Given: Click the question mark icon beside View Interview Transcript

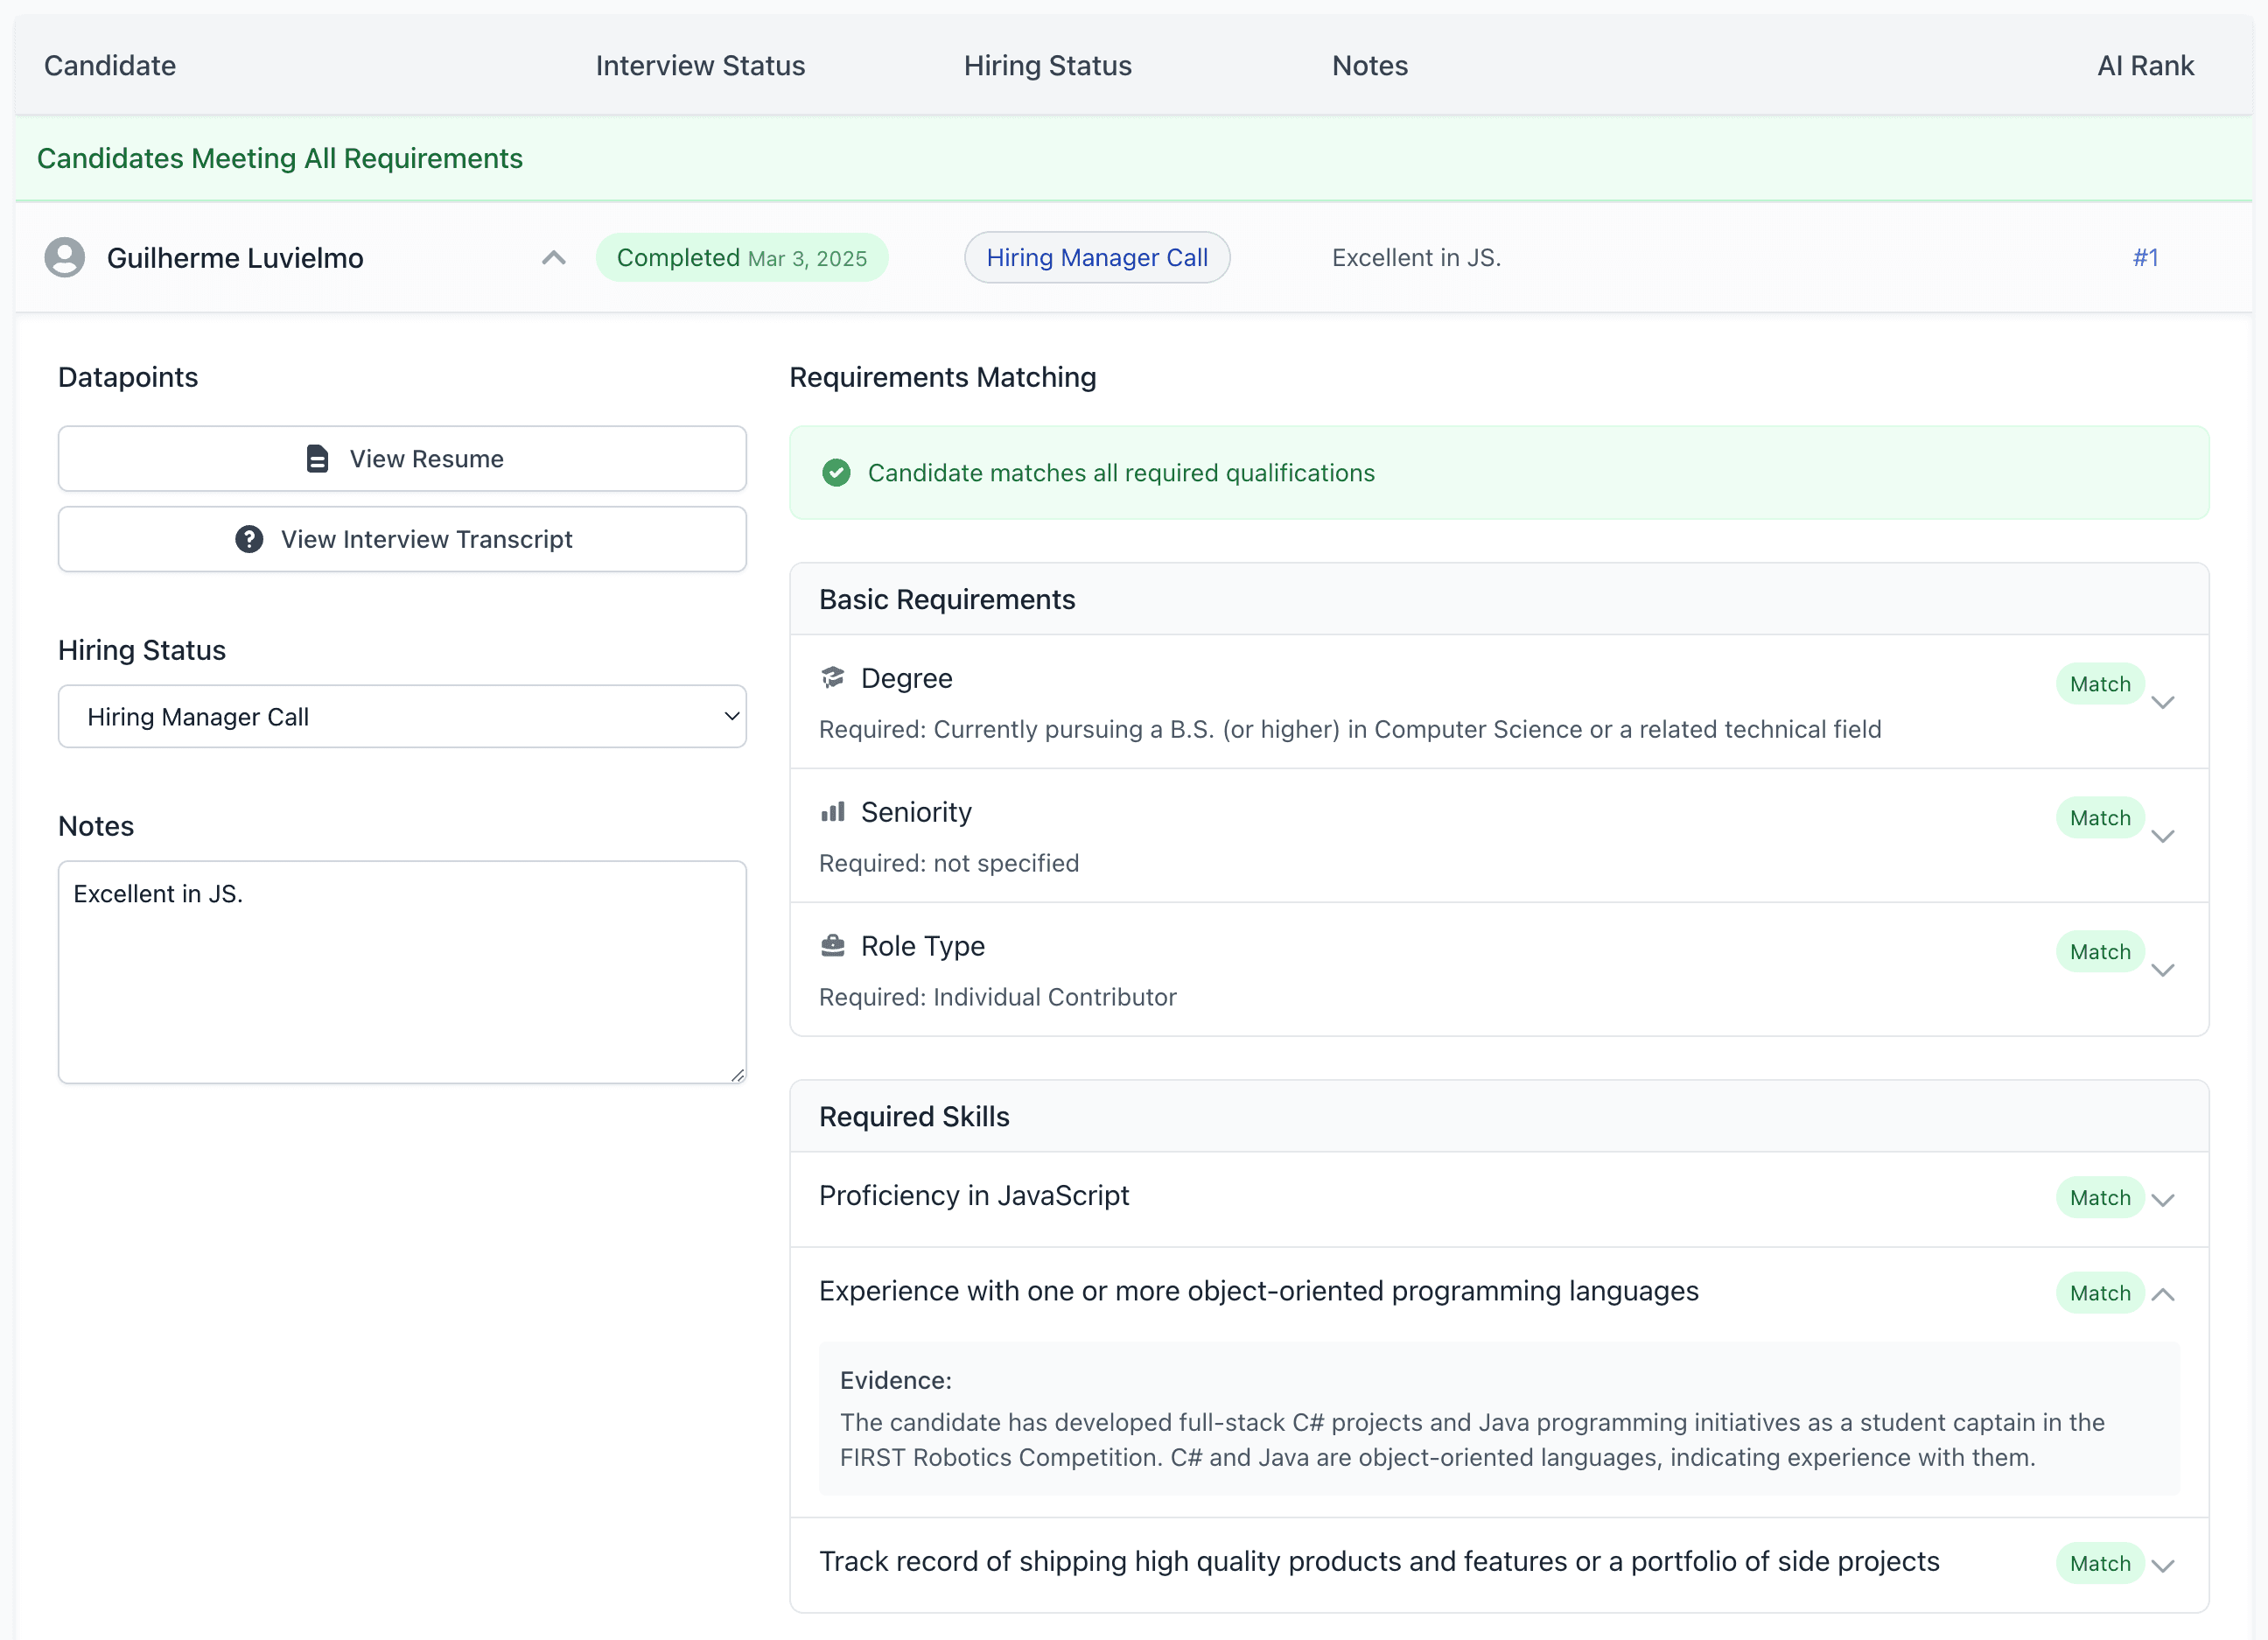Looking at the screenshot, I should coord(248,539).
